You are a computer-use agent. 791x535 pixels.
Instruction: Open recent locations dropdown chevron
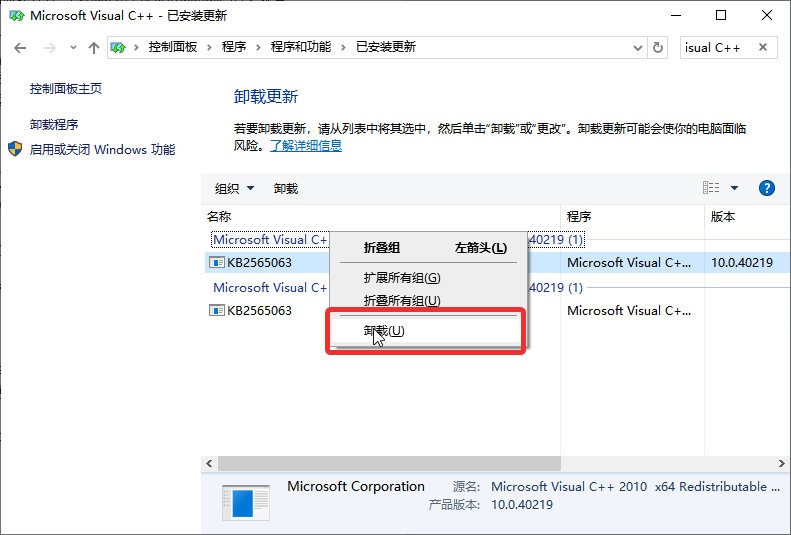click(73, 48)
